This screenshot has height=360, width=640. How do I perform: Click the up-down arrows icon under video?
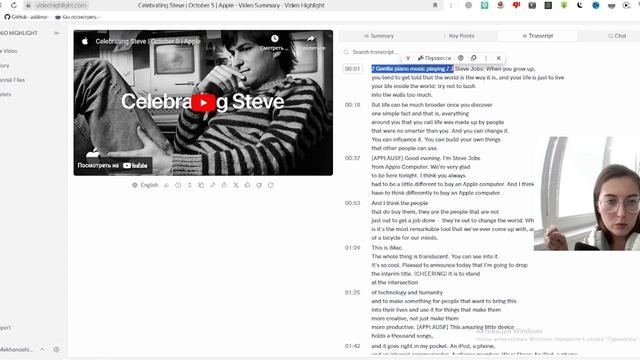pyautogui.click(x=189, y=185)
